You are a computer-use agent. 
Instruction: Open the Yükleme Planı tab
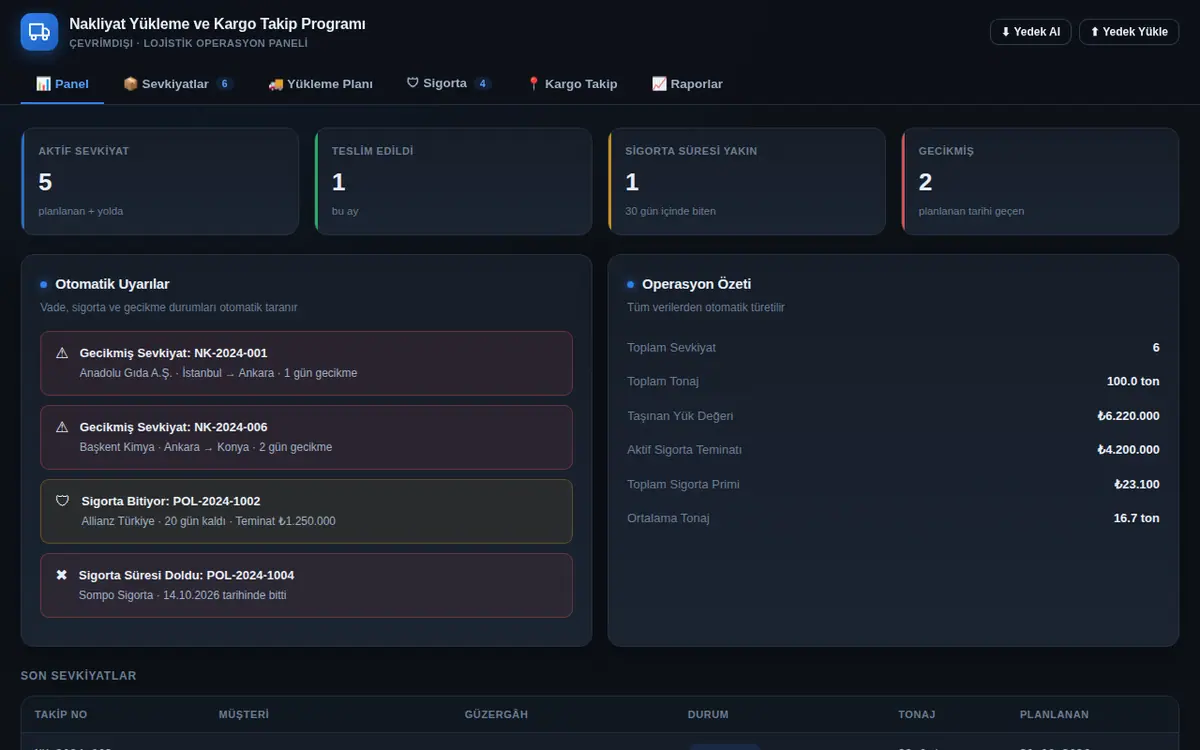[320, 84]
